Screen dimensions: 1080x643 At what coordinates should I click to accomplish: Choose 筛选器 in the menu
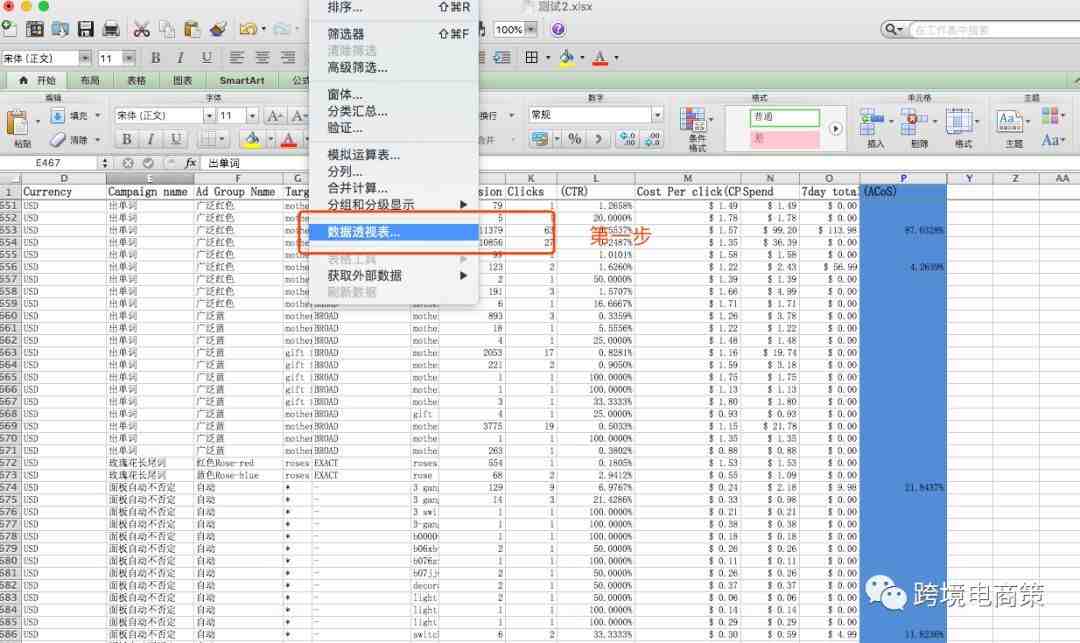pyautogui.click(x=394, y=34)
